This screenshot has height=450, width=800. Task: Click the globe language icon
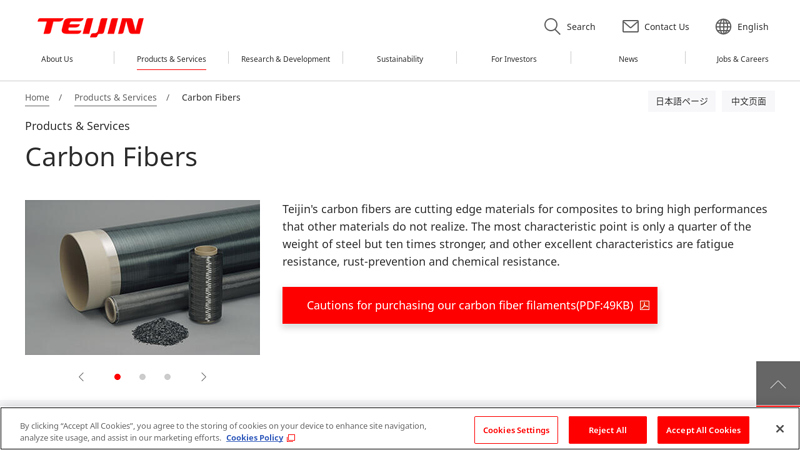(x=723, y=27)
